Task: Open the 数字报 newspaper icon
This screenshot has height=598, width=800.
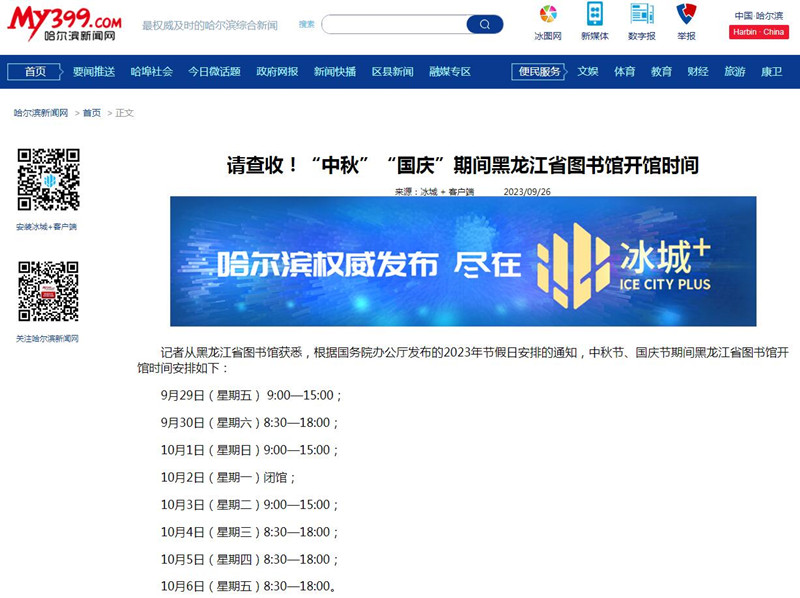Action: (x=641, y=14)
